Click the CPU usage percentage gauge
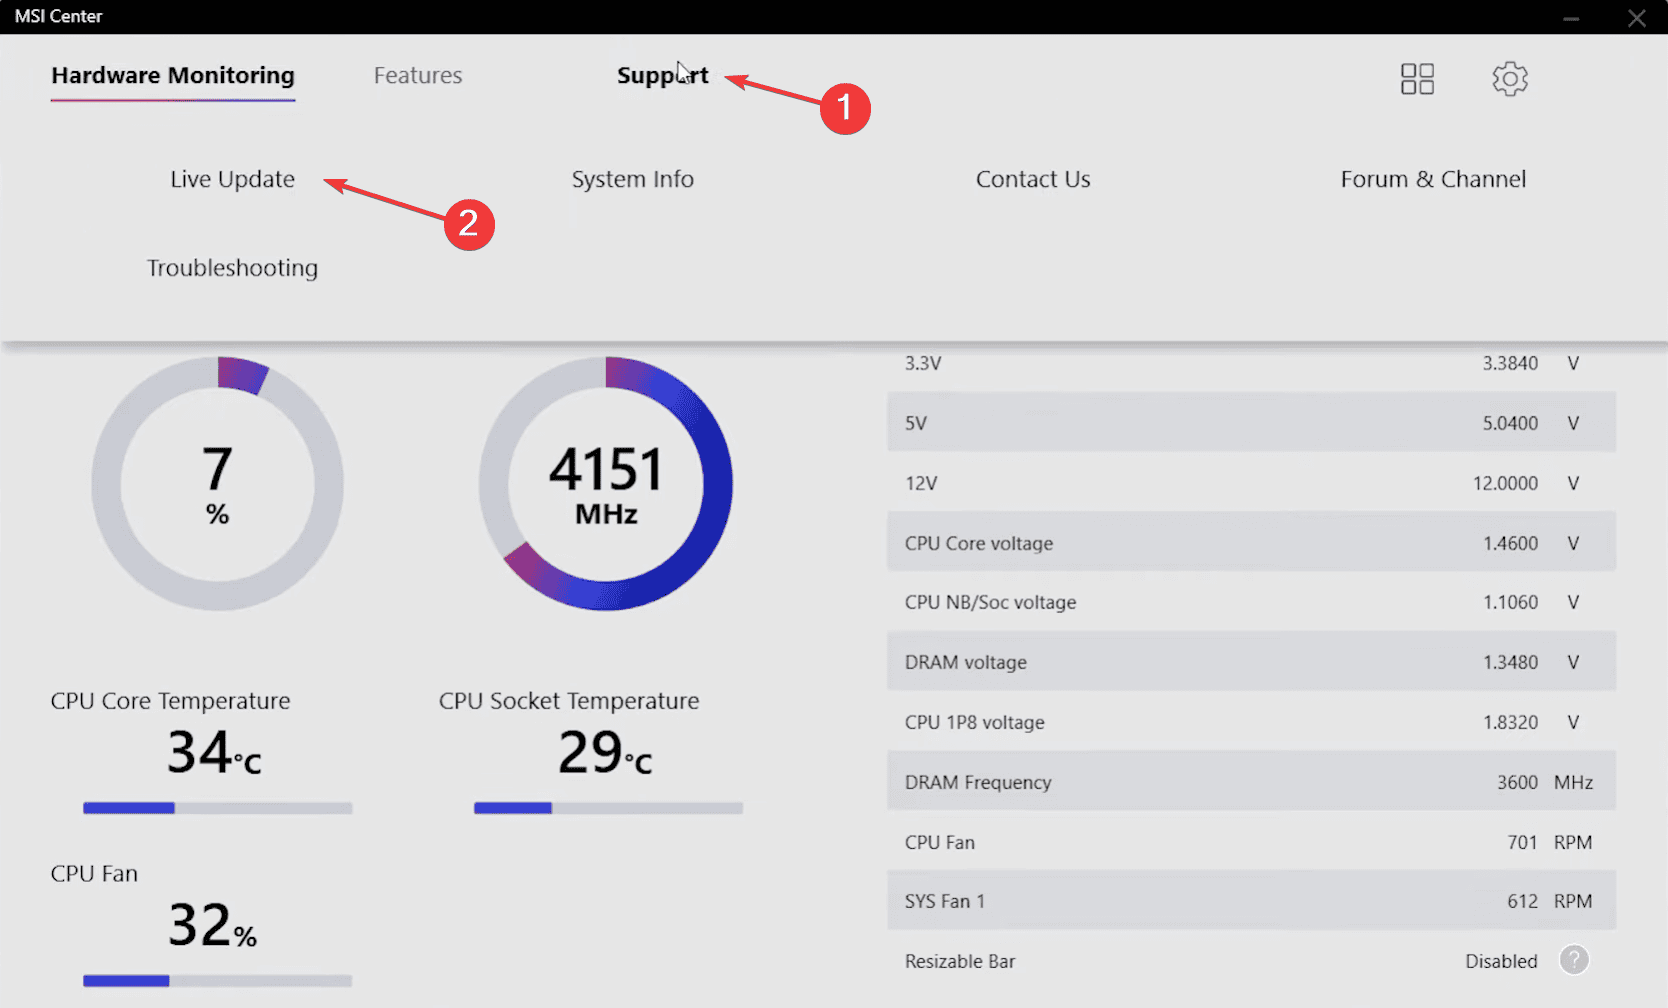 tap(218, 483)
